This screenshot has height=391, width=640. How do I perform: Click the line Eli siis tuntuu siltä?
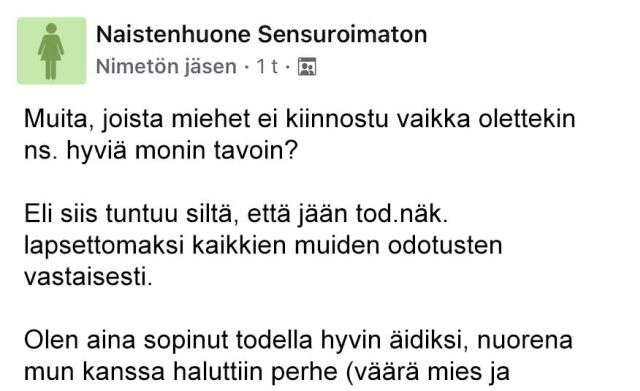pos(236,214)
